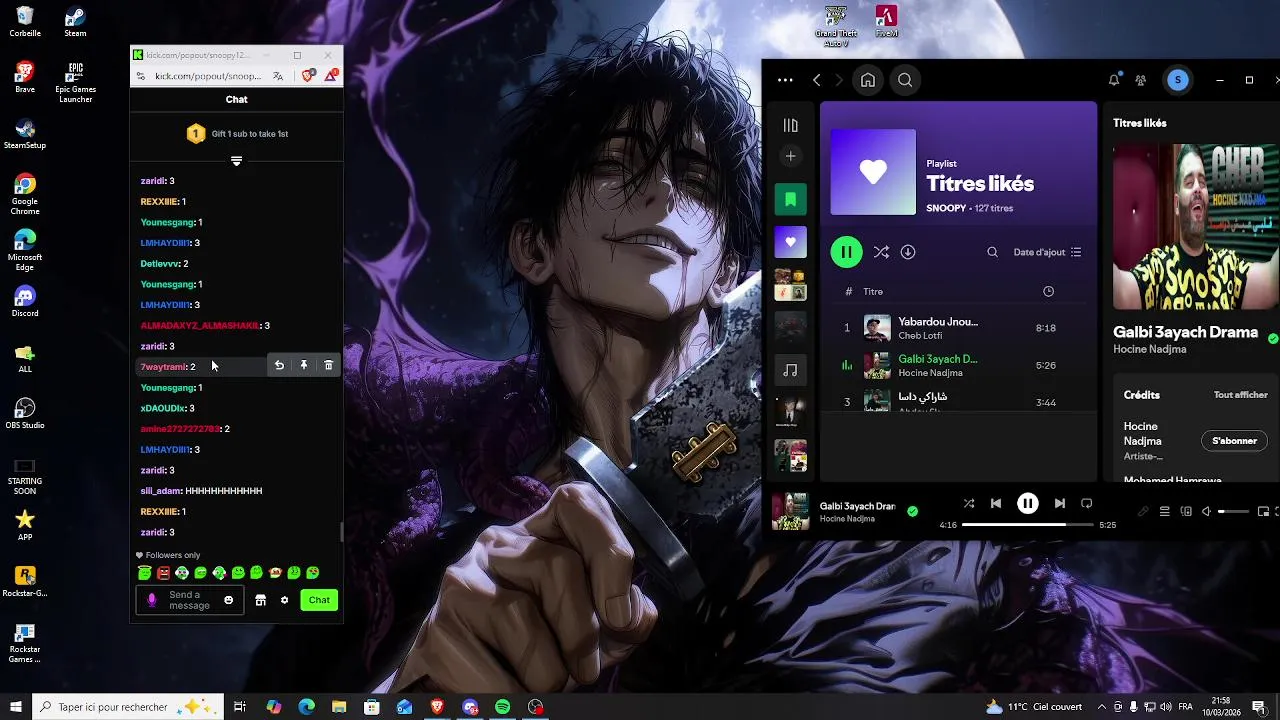The height and width of the screenshot is (720, 1280).
Task: Click the Taper ici pour rechercher box
Action: (130, 707)
